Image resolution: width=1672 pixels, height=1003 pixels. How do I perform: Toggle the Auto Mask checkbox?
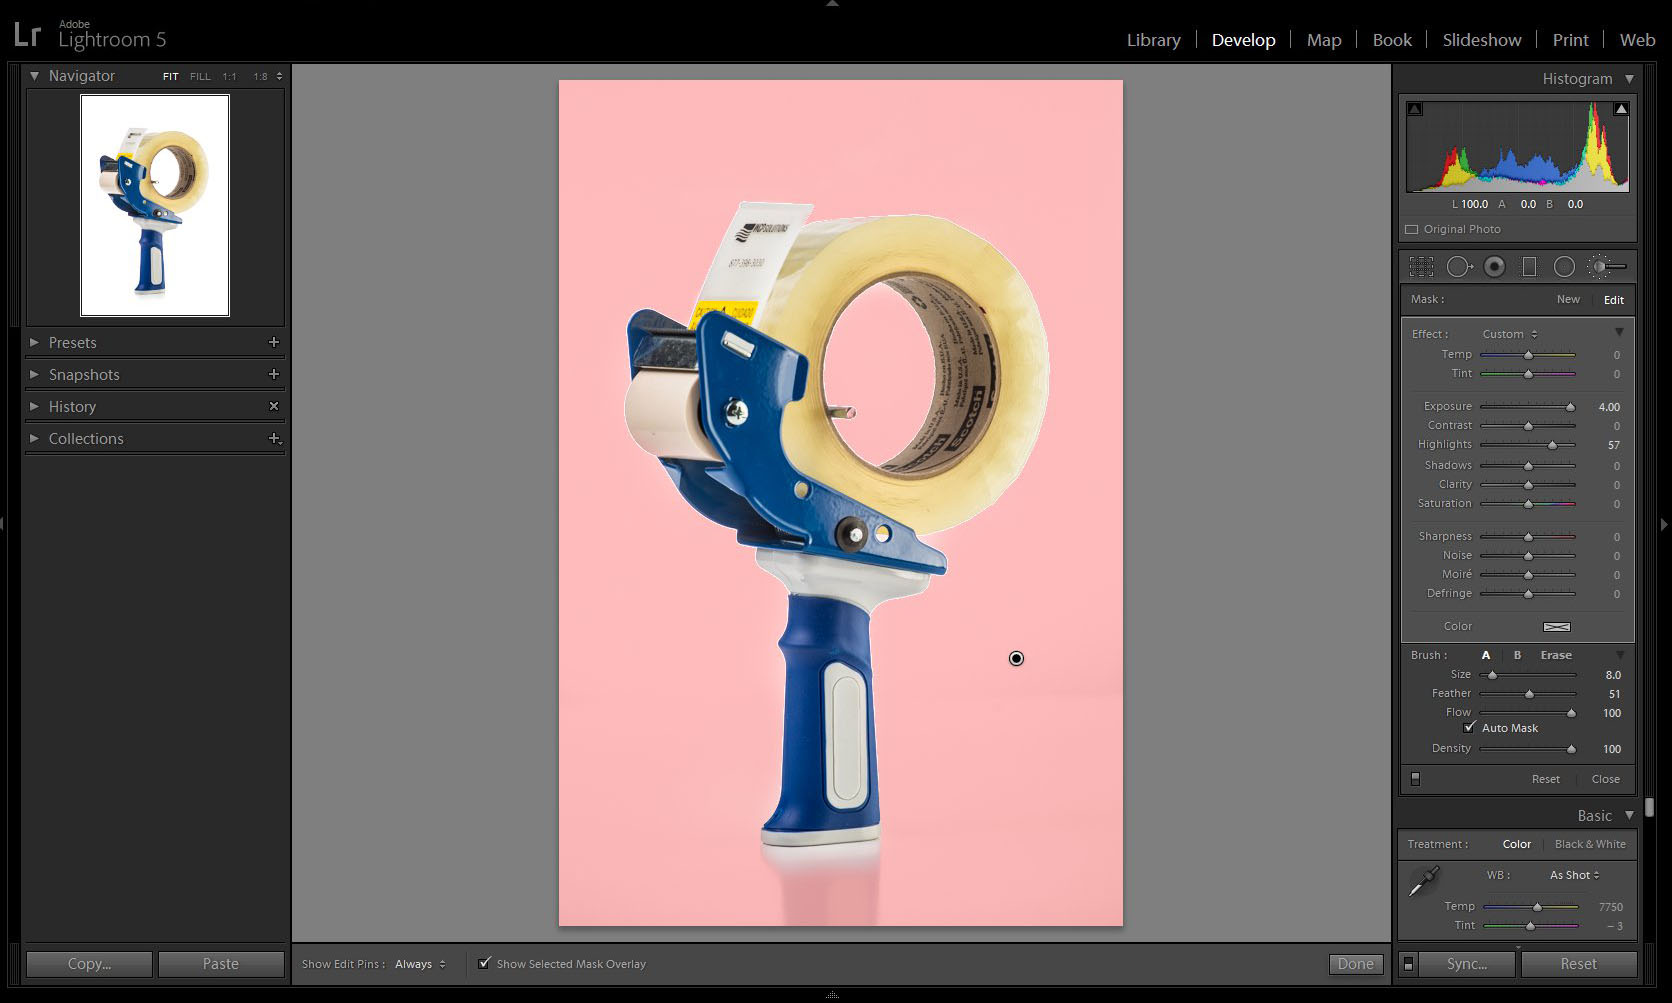tap(1469, 727)
